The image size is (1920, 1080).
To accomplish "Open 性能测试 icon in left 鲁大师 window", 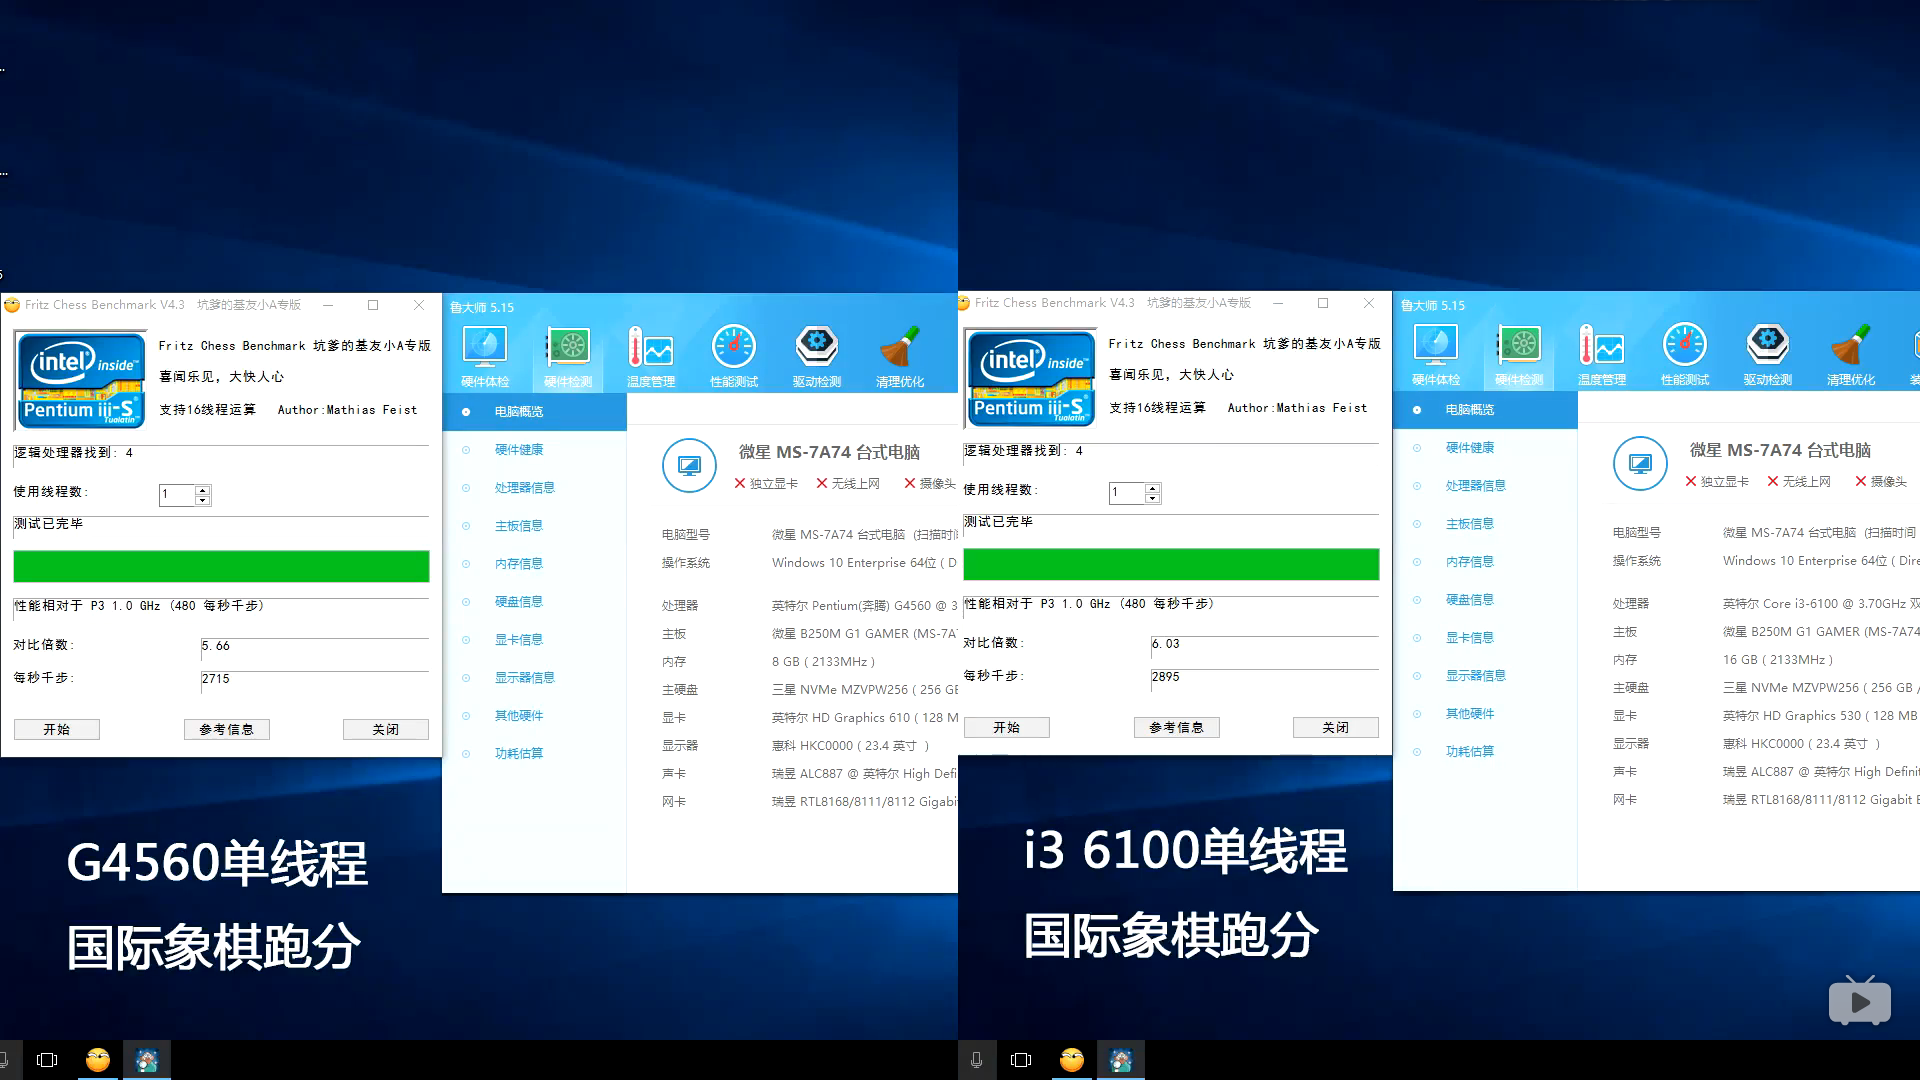I will click(x=734, y=357).
